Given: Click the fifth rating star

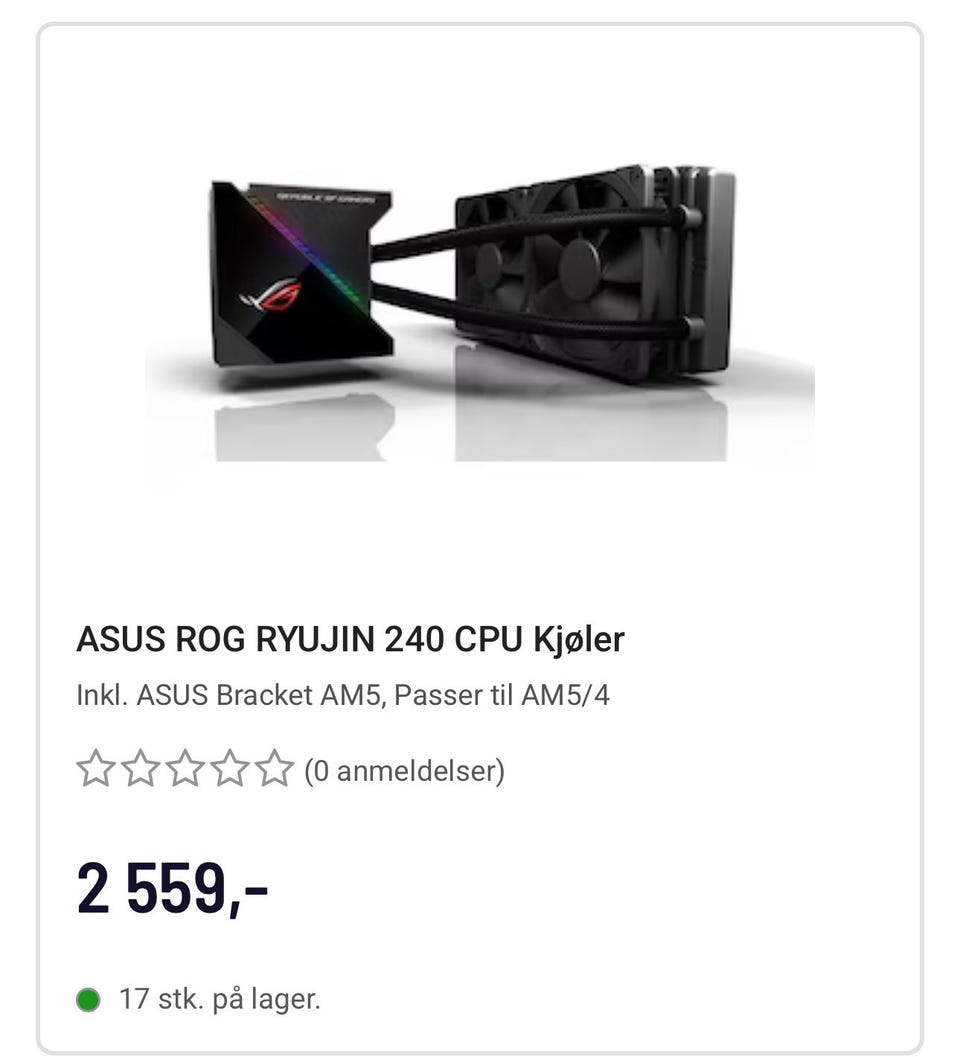Looking at the screenshot, I should pos(274,769).
